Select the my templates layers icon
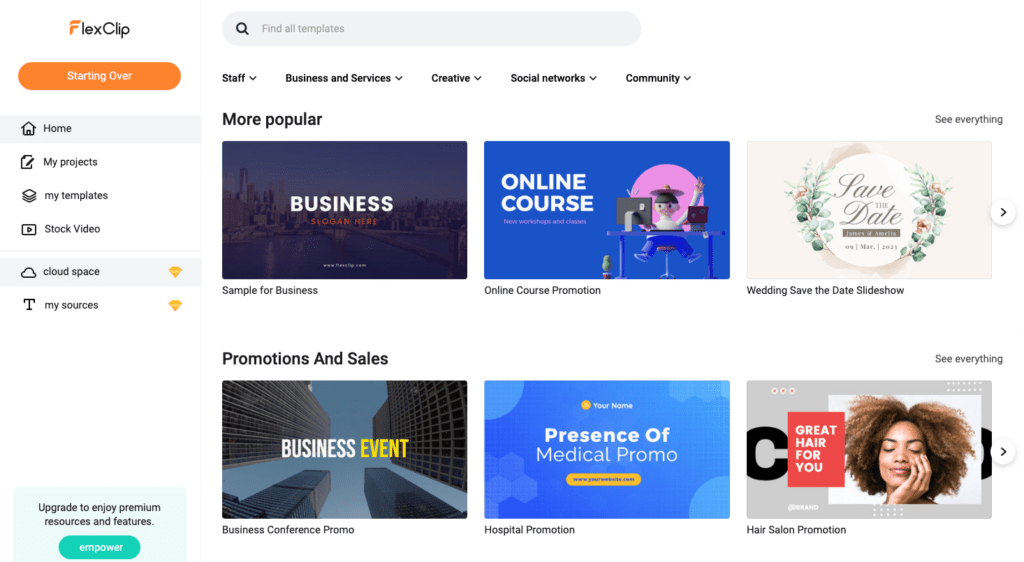Screen dimensions: 1024x562 point(29,196)
